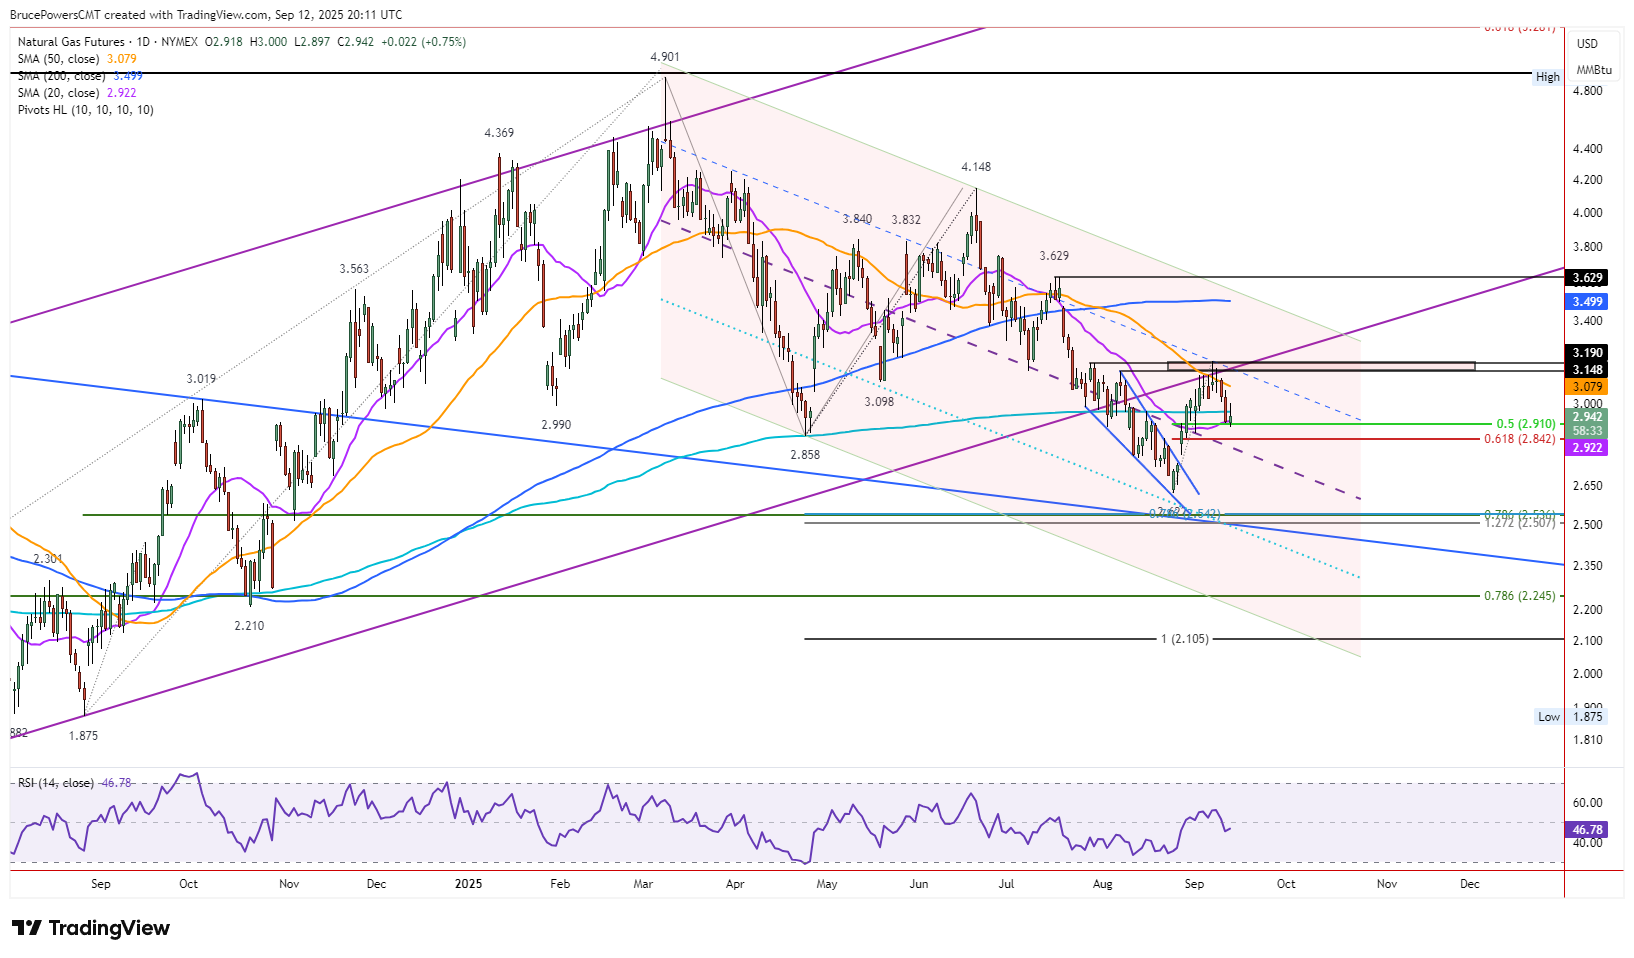Click the 46.78 RSI value tag
The width and height of the screenshot is (1634, 958).
tap(1587, 830)
